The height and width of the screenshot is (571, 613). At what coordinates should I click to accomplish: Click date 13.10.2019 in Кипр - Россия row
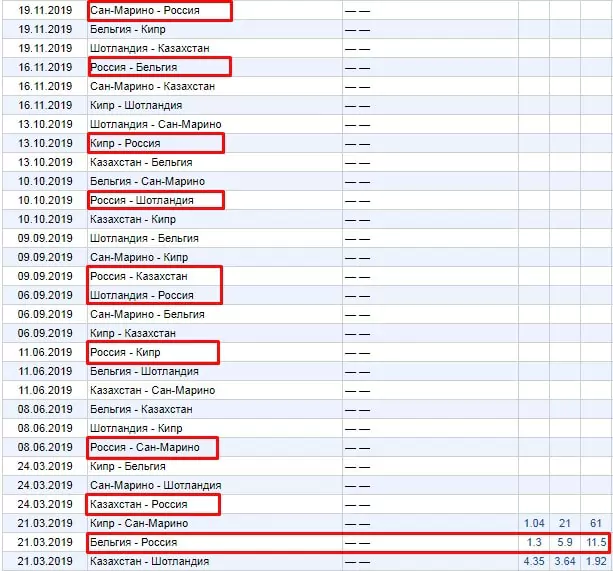[45, 143]
